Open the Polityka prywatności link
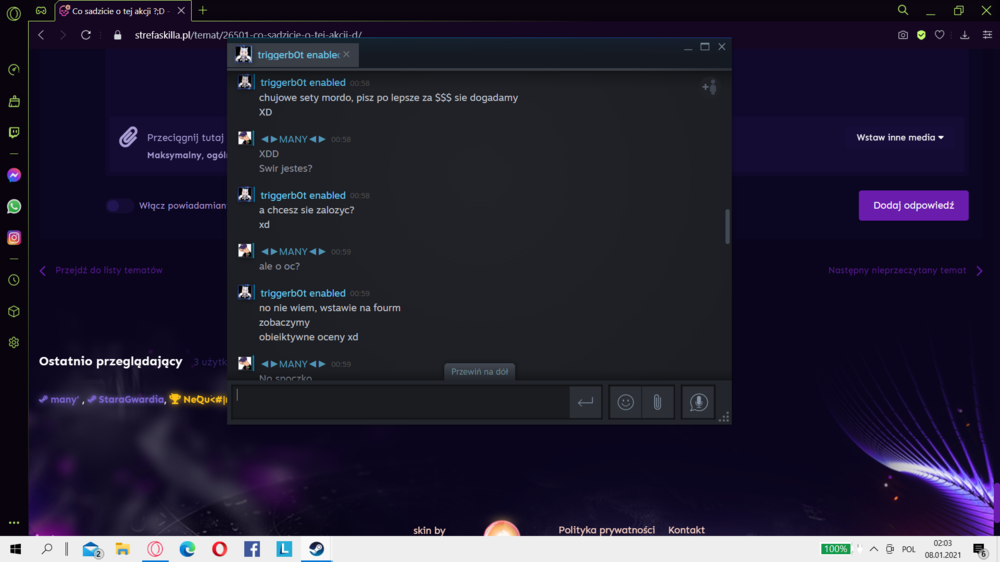 [x=607, y=530]
